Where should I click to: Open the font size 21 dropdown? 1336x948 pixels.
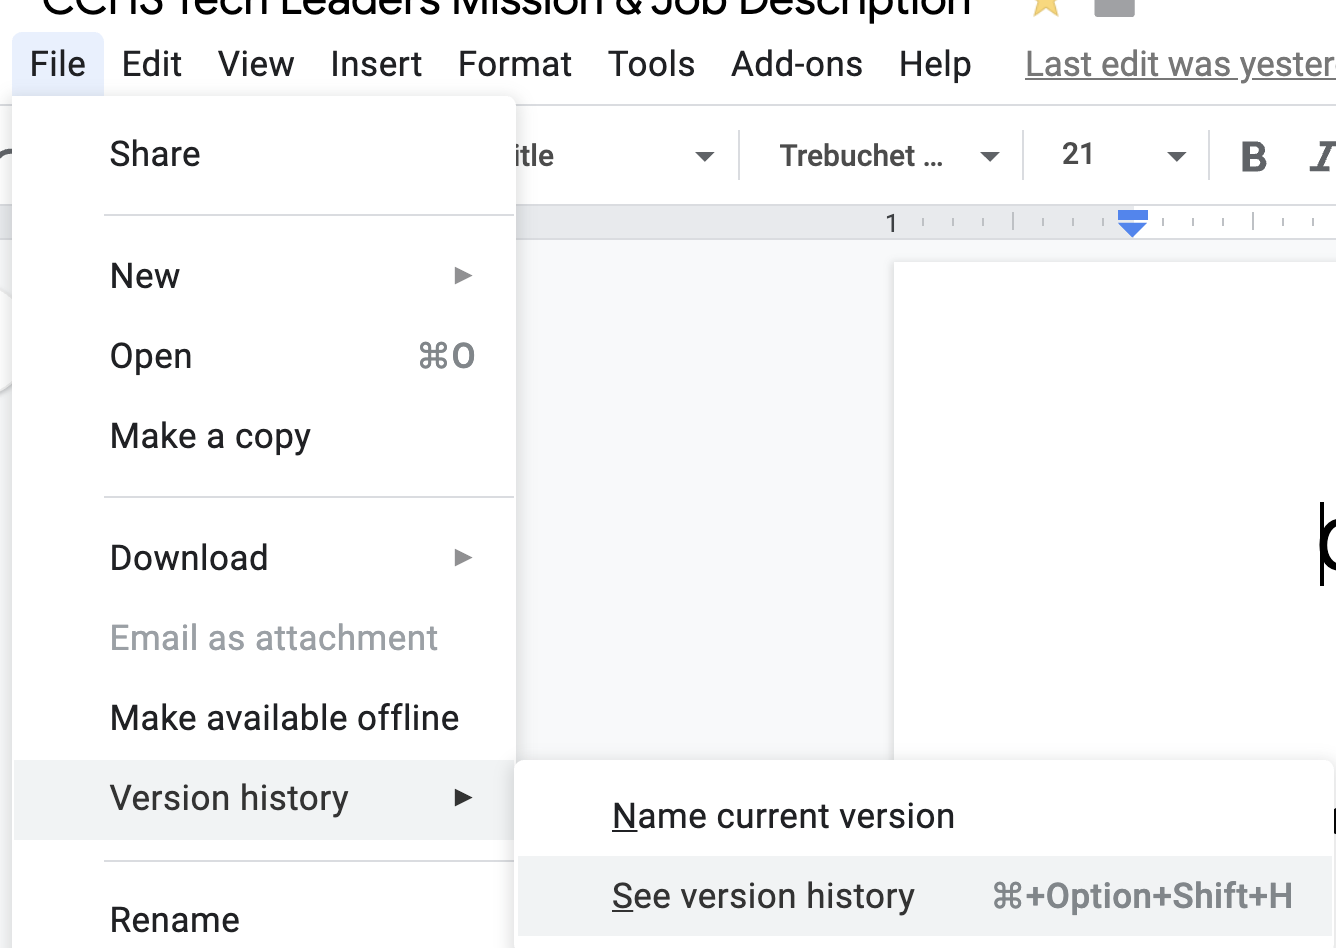coord(1122,156)
